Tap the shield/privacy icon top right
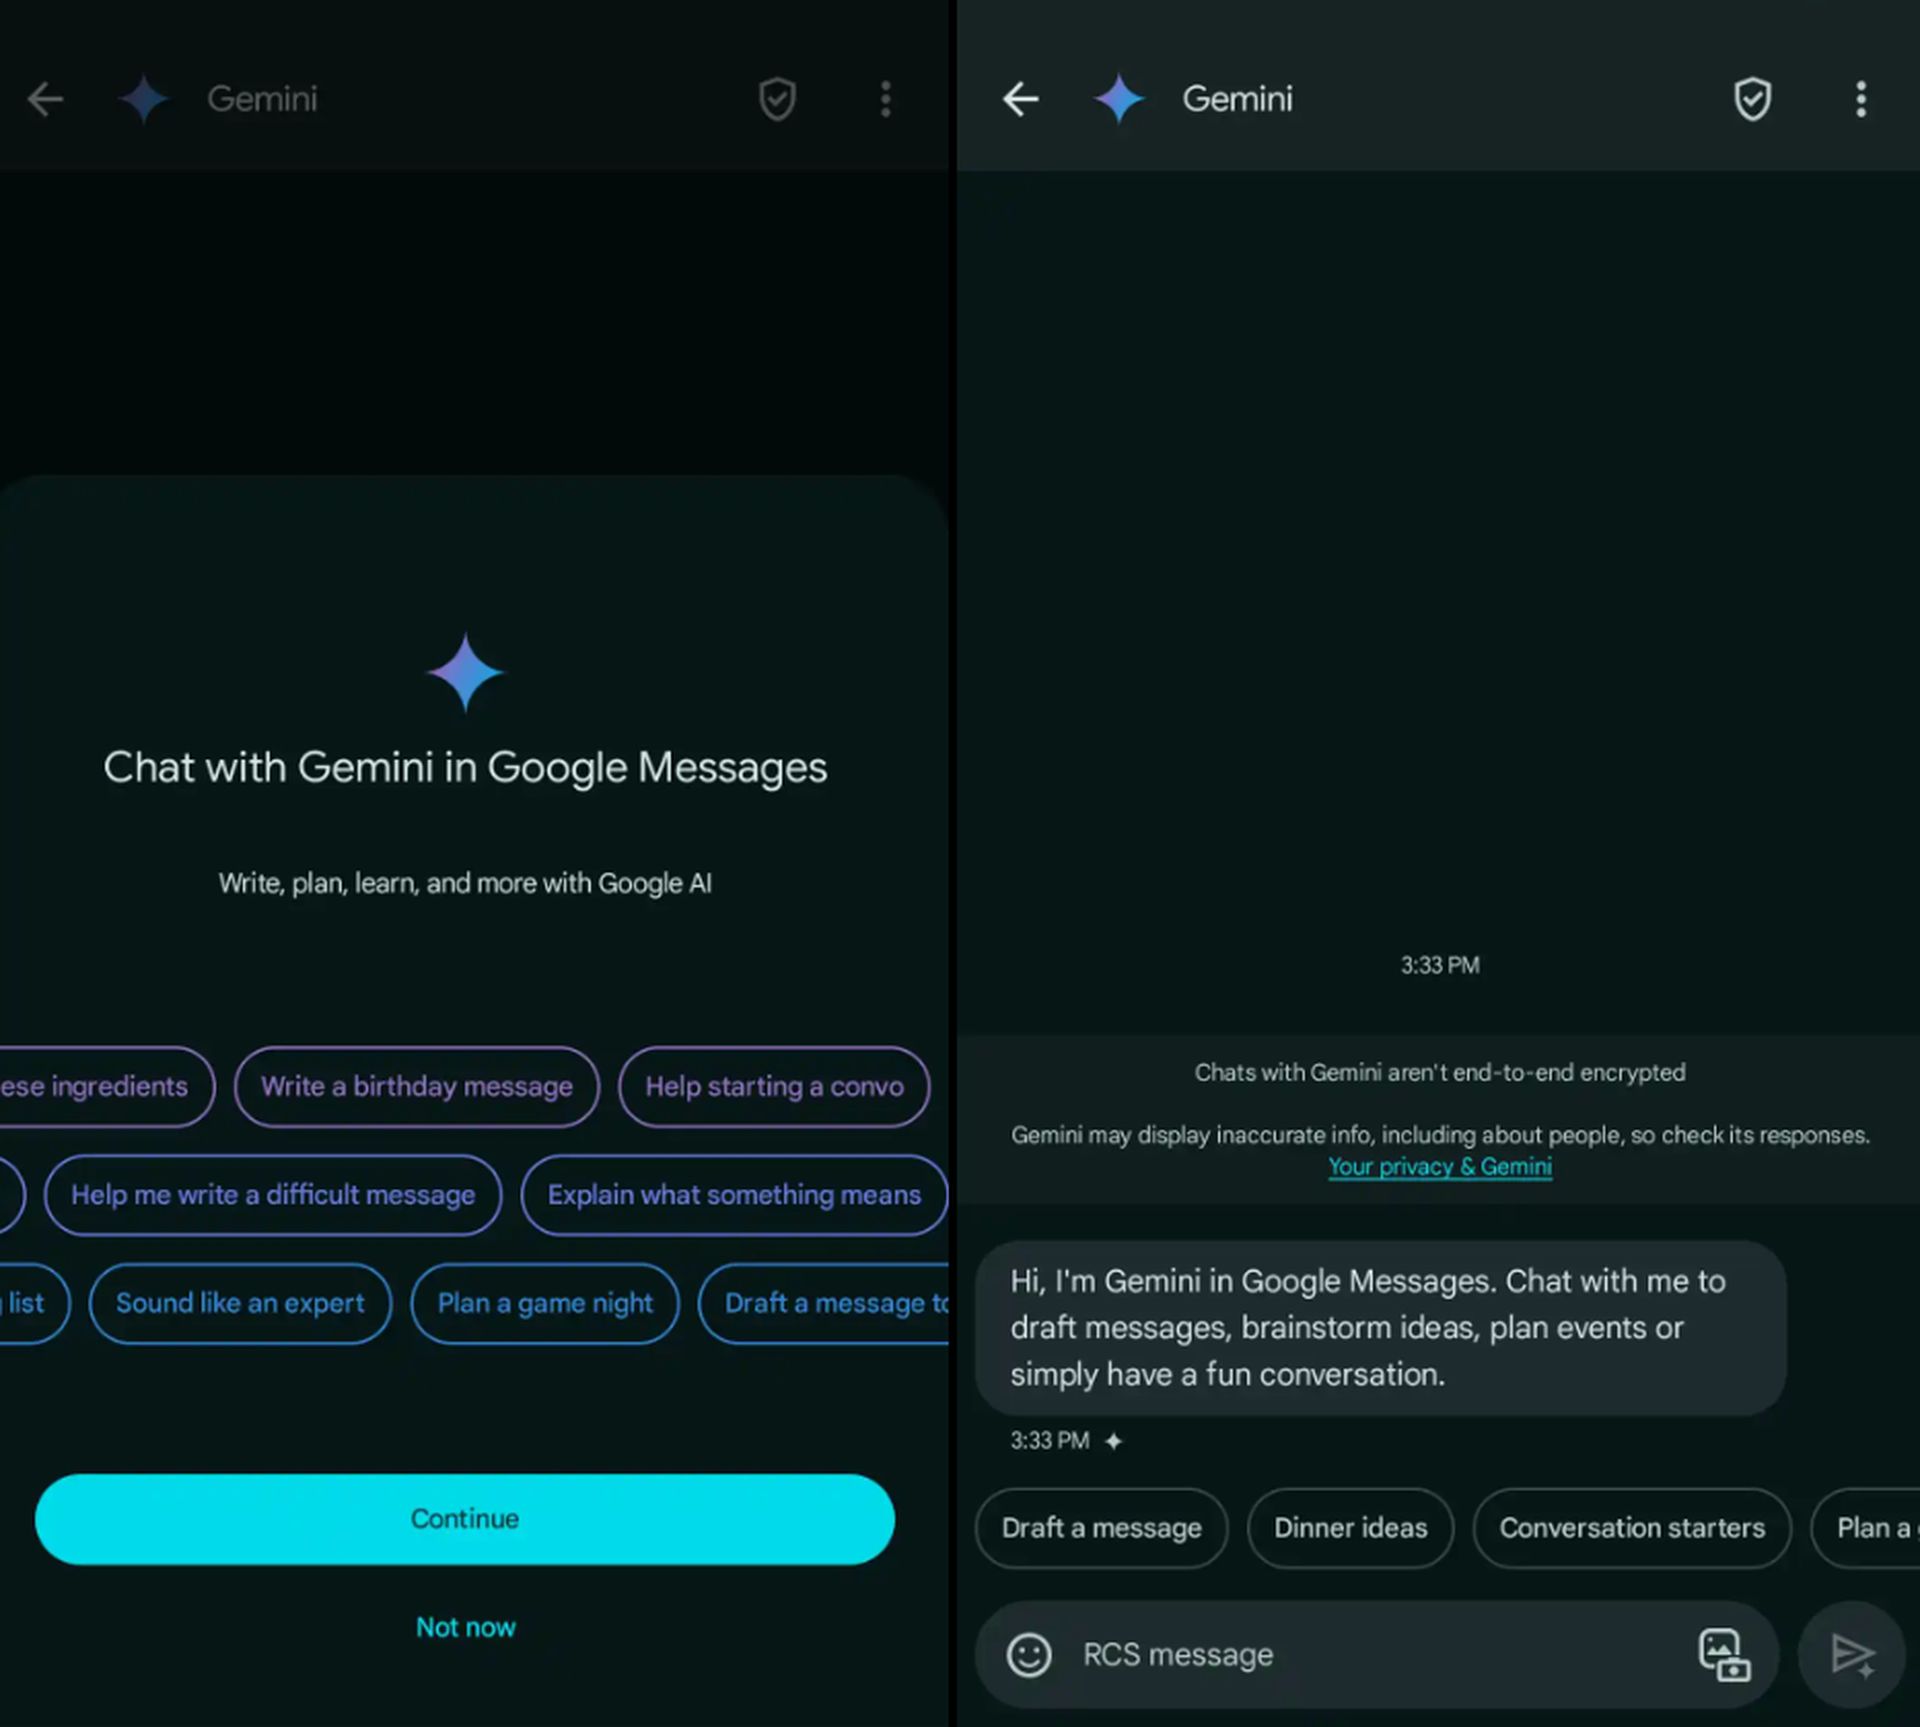The height and width of the screenshot is (1727, 1920). (1753, 97)
